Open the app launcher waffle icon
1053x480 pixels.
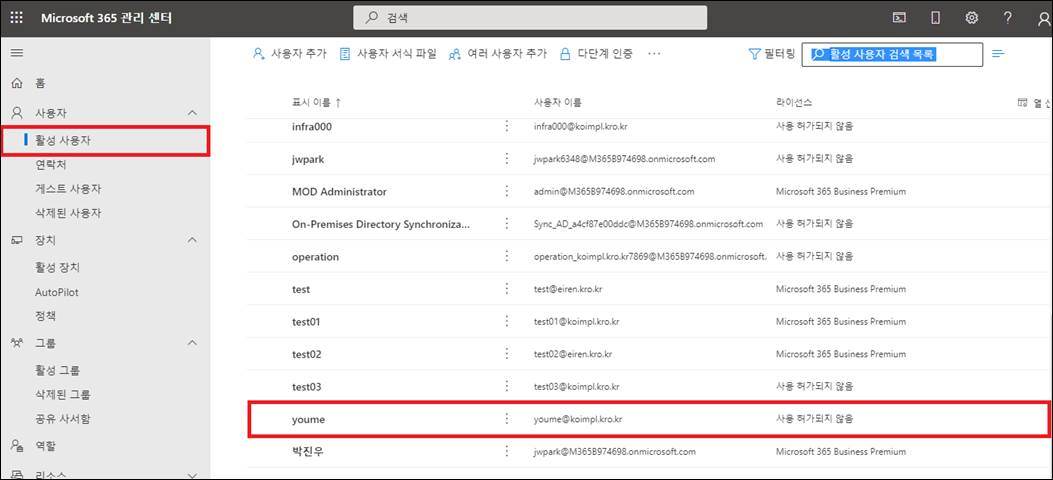point(17,18)
